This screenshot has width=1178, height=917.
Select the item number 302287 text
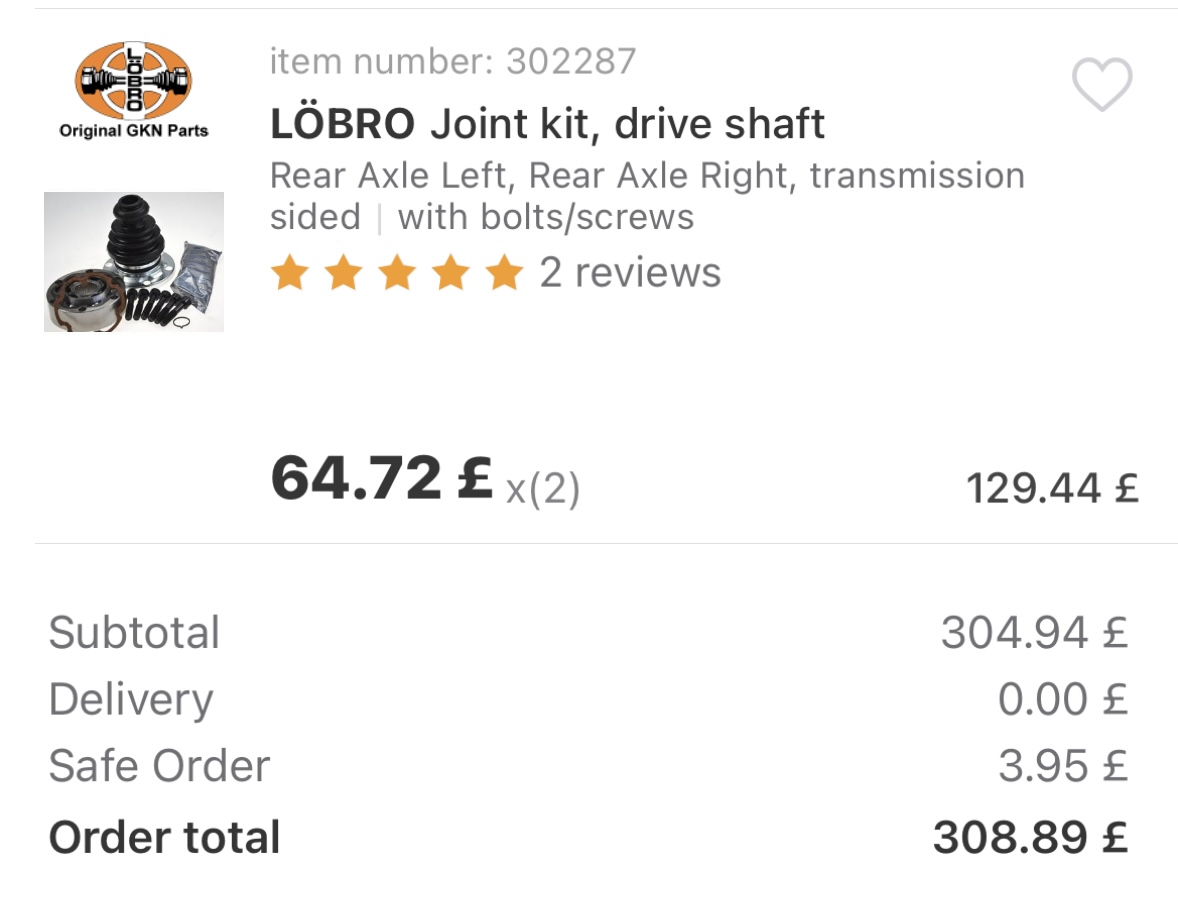point(453,61)
